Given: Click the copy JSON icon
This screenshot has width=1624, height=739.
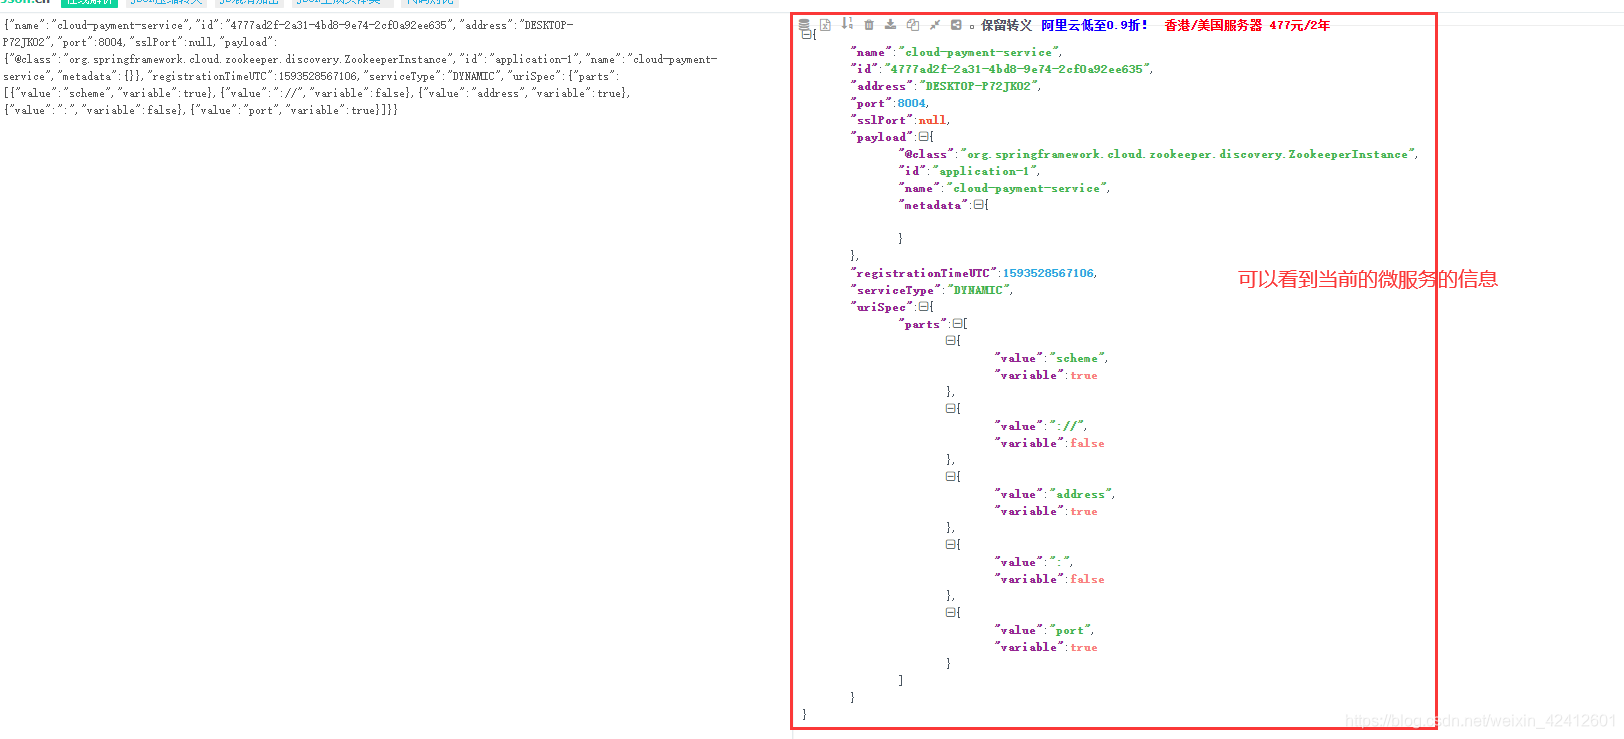Looking at the screenshot, I should pyautogui.click(x=912, y=25).
